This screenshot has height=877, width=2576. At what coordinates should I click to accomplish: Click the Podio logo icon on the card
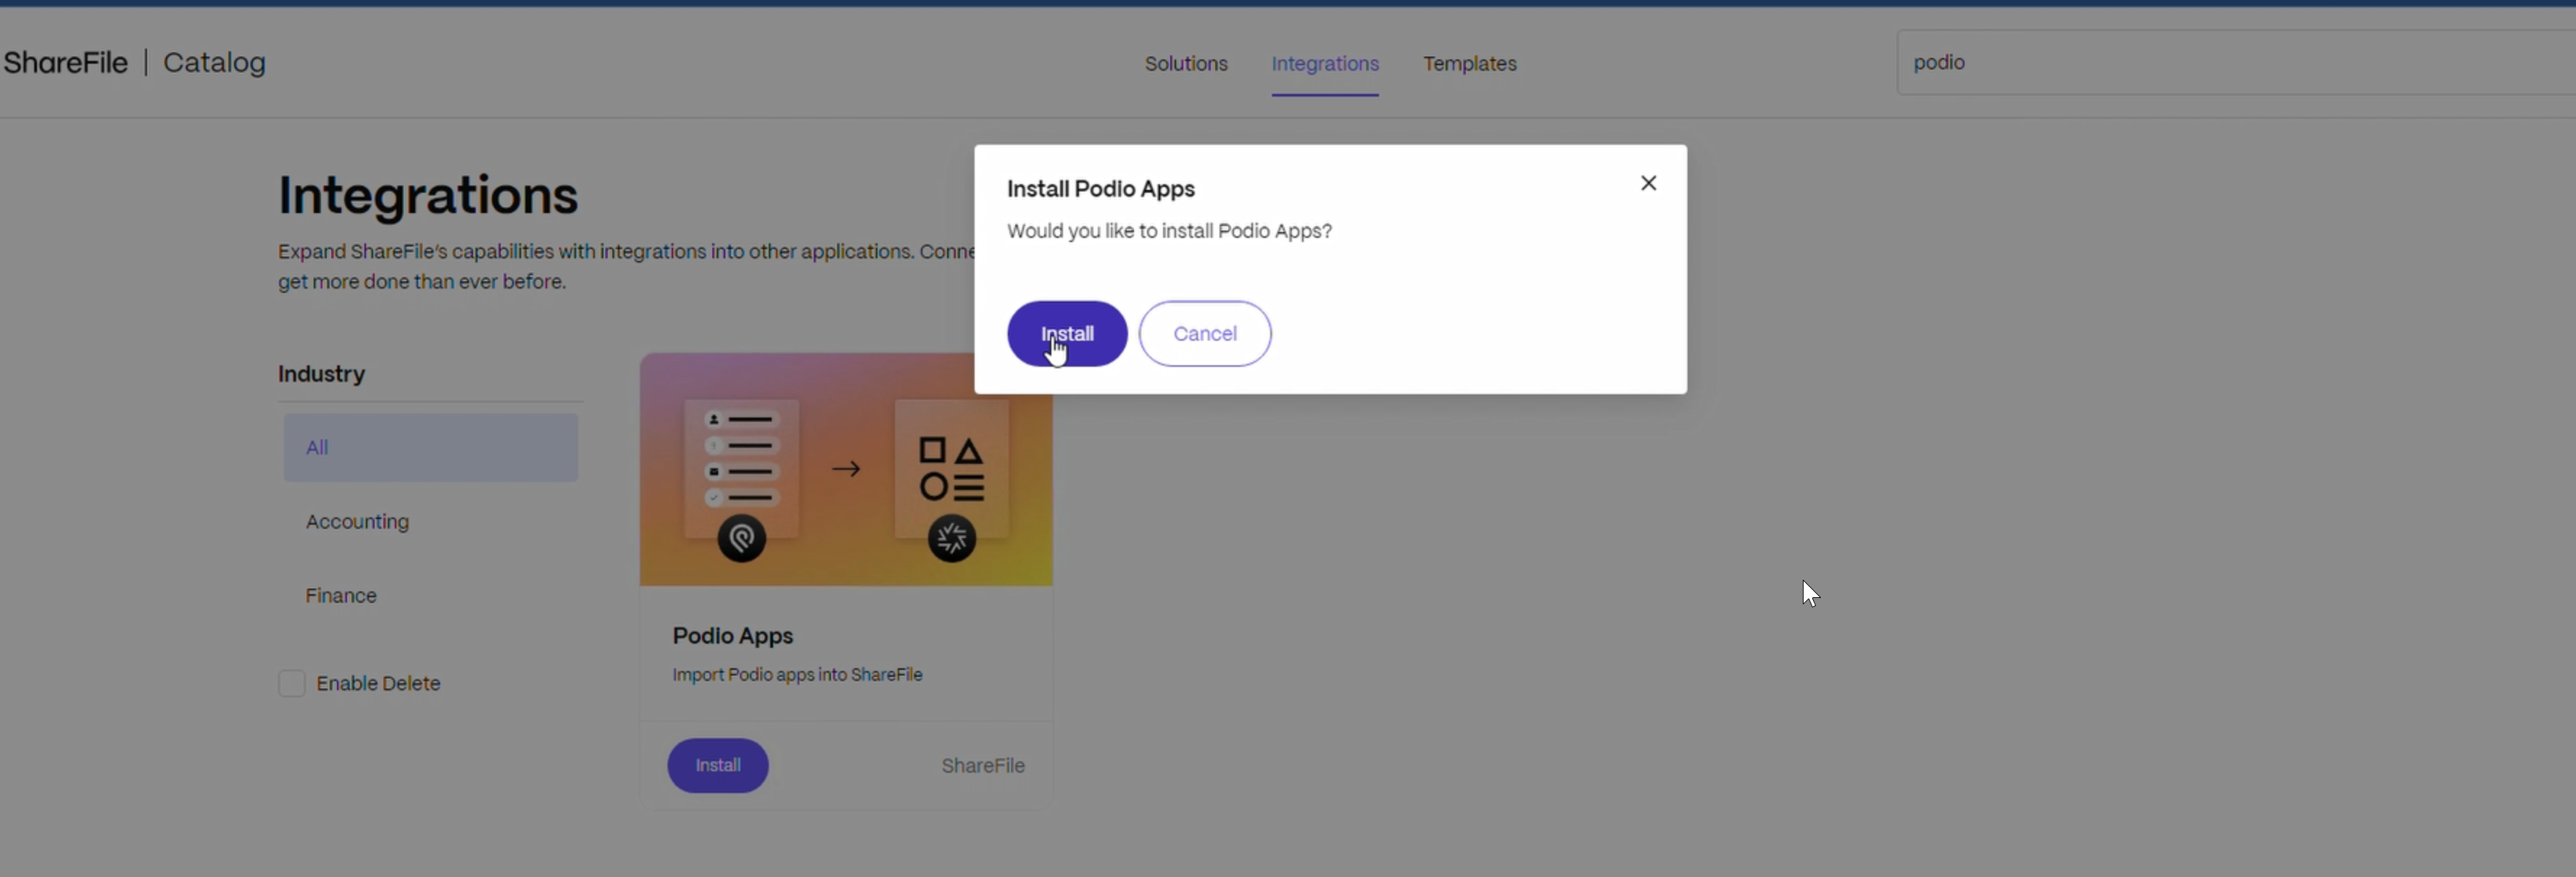point(742,539)
